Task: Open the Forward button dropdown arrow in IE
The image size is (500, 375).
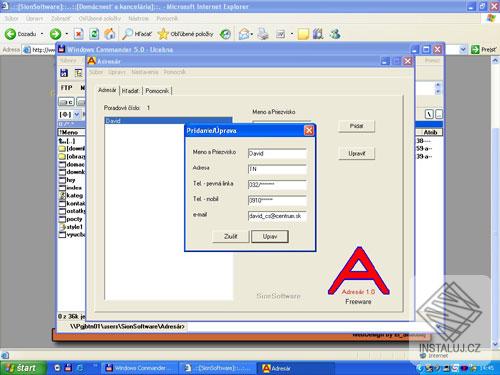Action: 67,34
